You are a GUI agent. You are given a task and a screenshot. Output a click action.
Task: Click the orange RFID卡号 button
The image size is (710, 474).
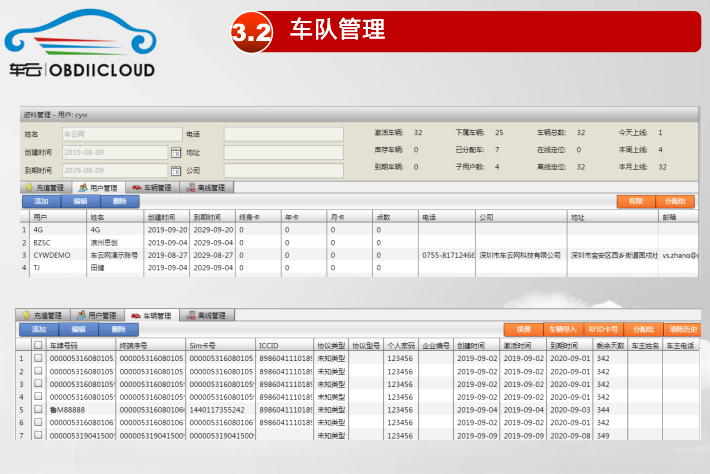(x=603, y=329)
